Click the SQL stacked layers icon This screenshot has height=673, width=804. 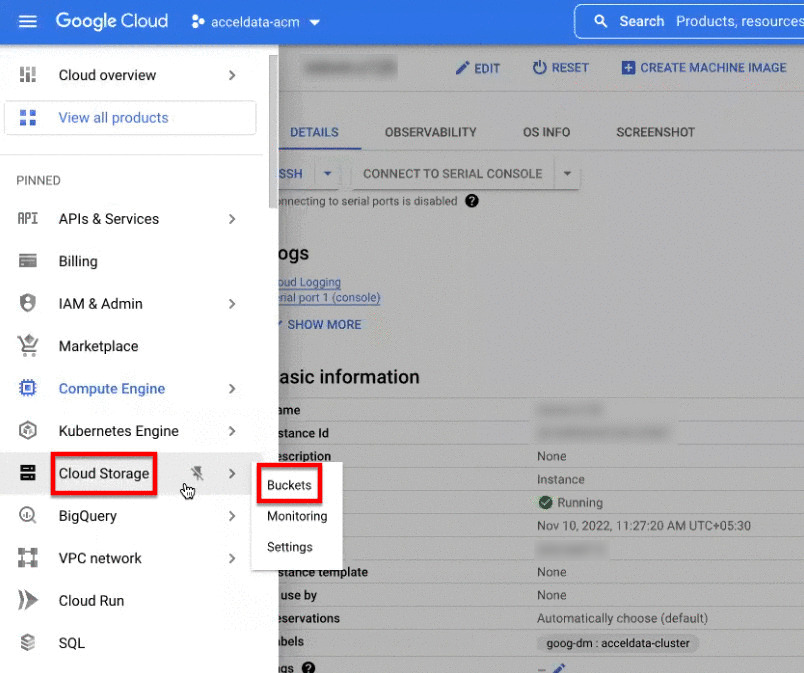[x=28, y=642]
